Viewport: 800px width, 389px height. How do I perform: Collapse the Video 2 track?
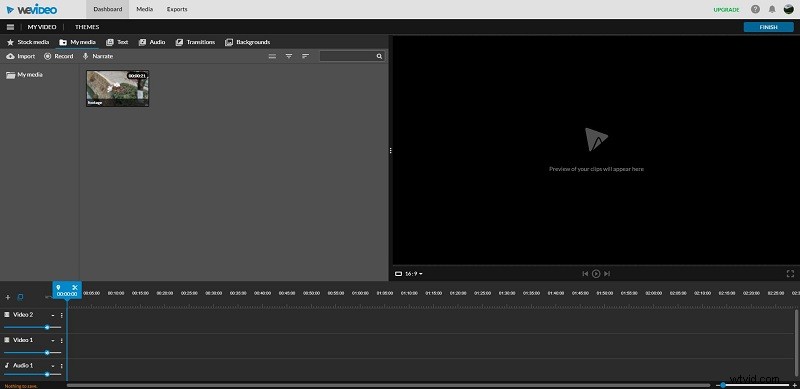click(53, 315)
